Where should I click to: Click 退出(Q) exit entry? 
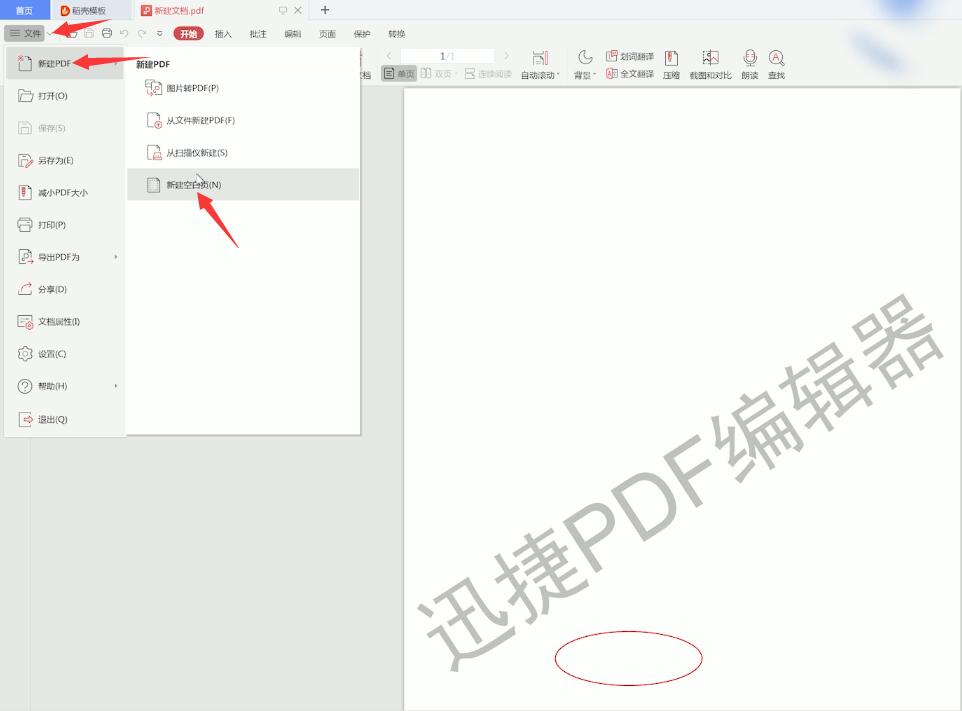pyautogui.click(x=64, y=420)
